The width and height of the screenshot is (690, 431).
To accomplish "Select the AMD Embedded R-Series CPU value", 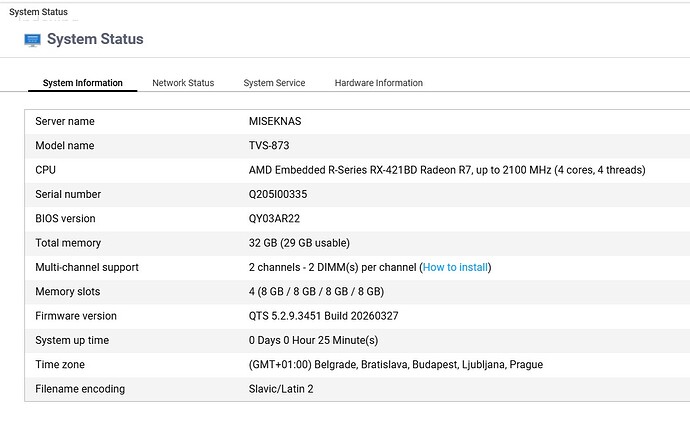I will pyautogui.click(x=447, y=170).
